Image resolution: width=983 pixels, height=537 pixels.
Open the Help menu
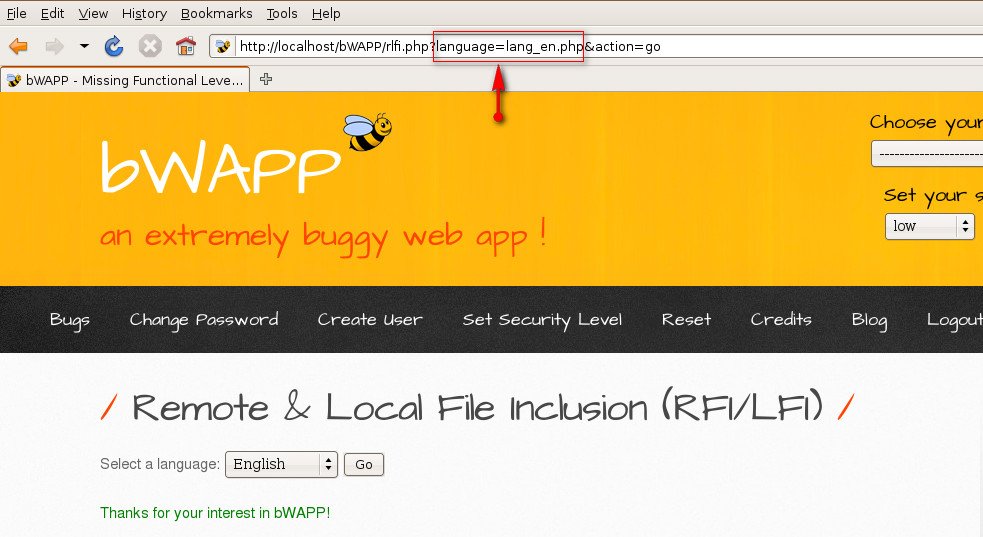[x=326, y=13]
